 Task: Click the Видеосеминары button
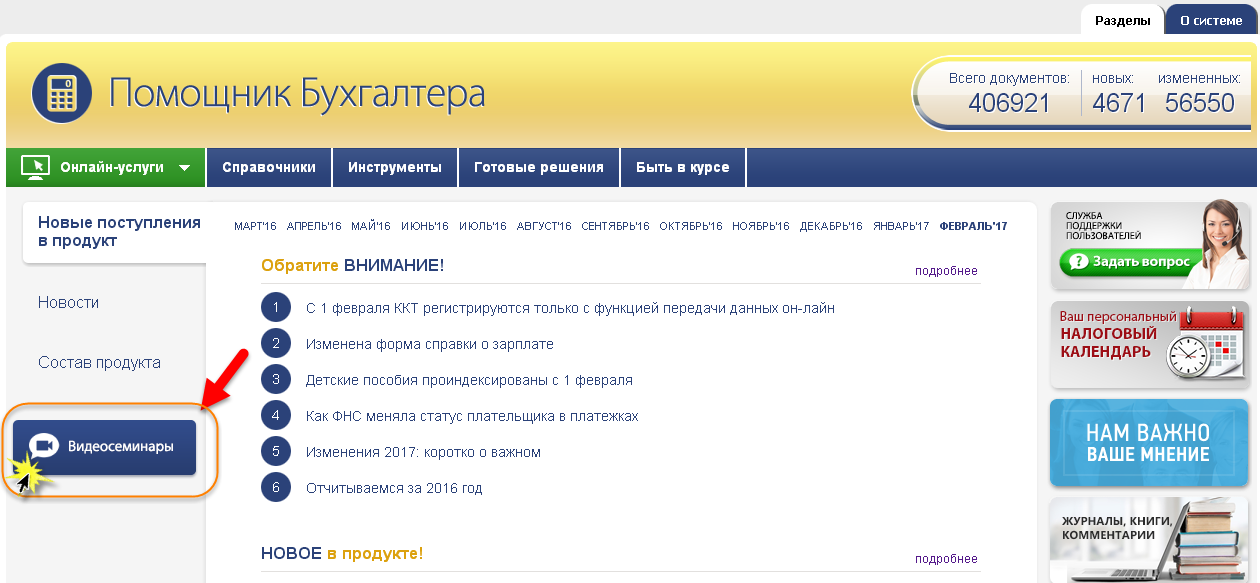pyautogui.click(x=104, y=446)
